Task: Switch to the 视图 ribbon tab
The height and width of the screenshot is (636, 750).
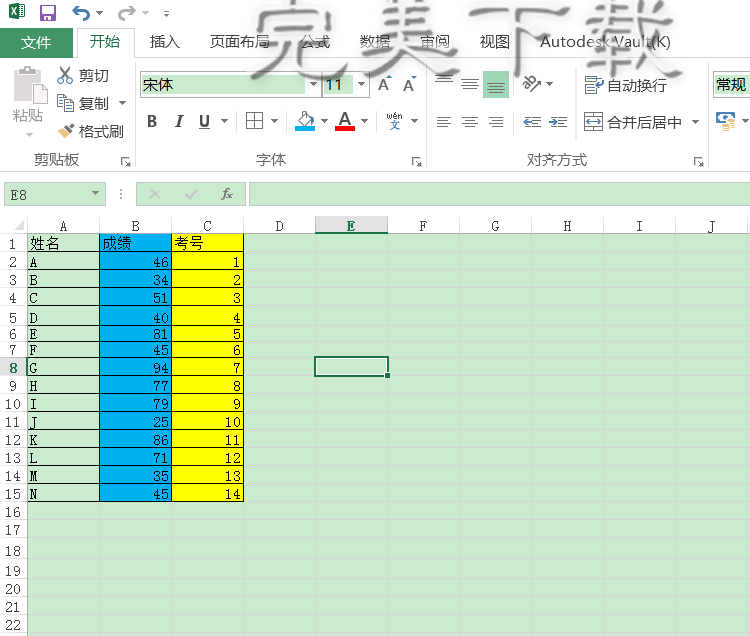Action: (x=495, y=42)
